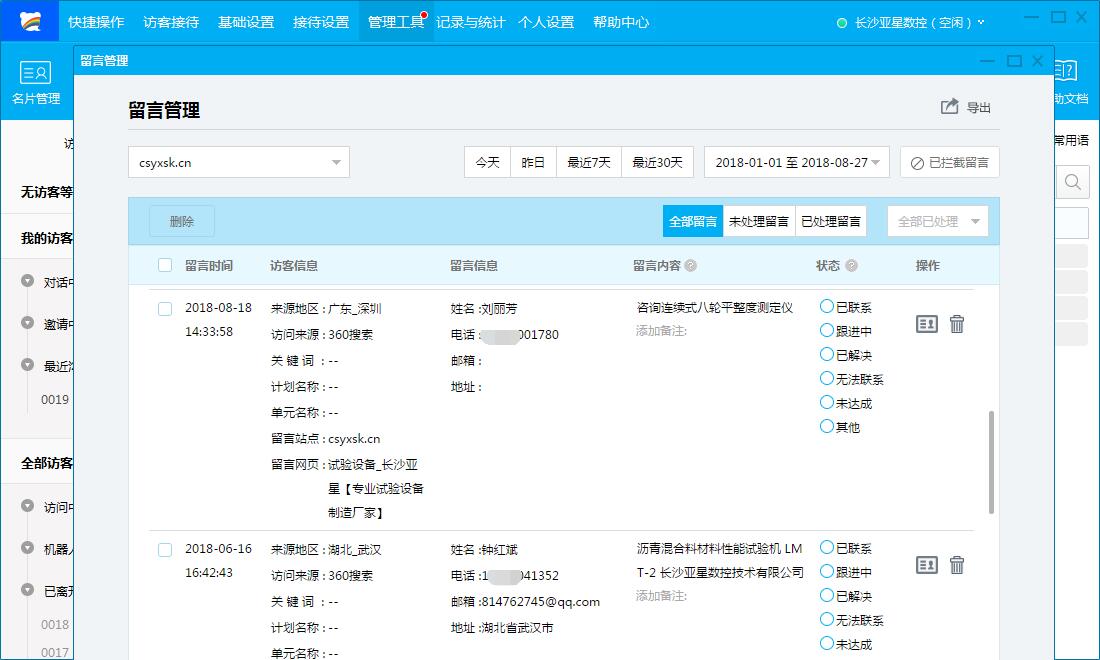Mark 刘丽芳 message as 未达成
1100x660 pixels.
click(x=826, y=403)
